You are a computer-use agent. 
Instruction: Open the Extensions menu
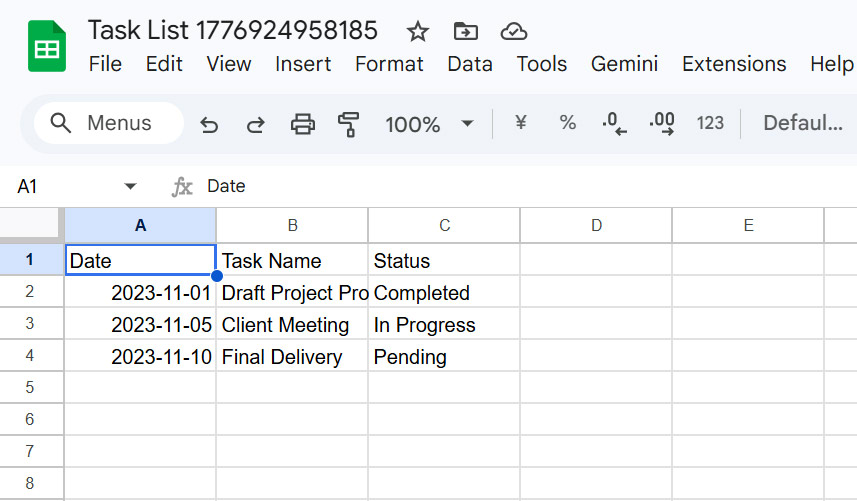[x=733, y=64]
